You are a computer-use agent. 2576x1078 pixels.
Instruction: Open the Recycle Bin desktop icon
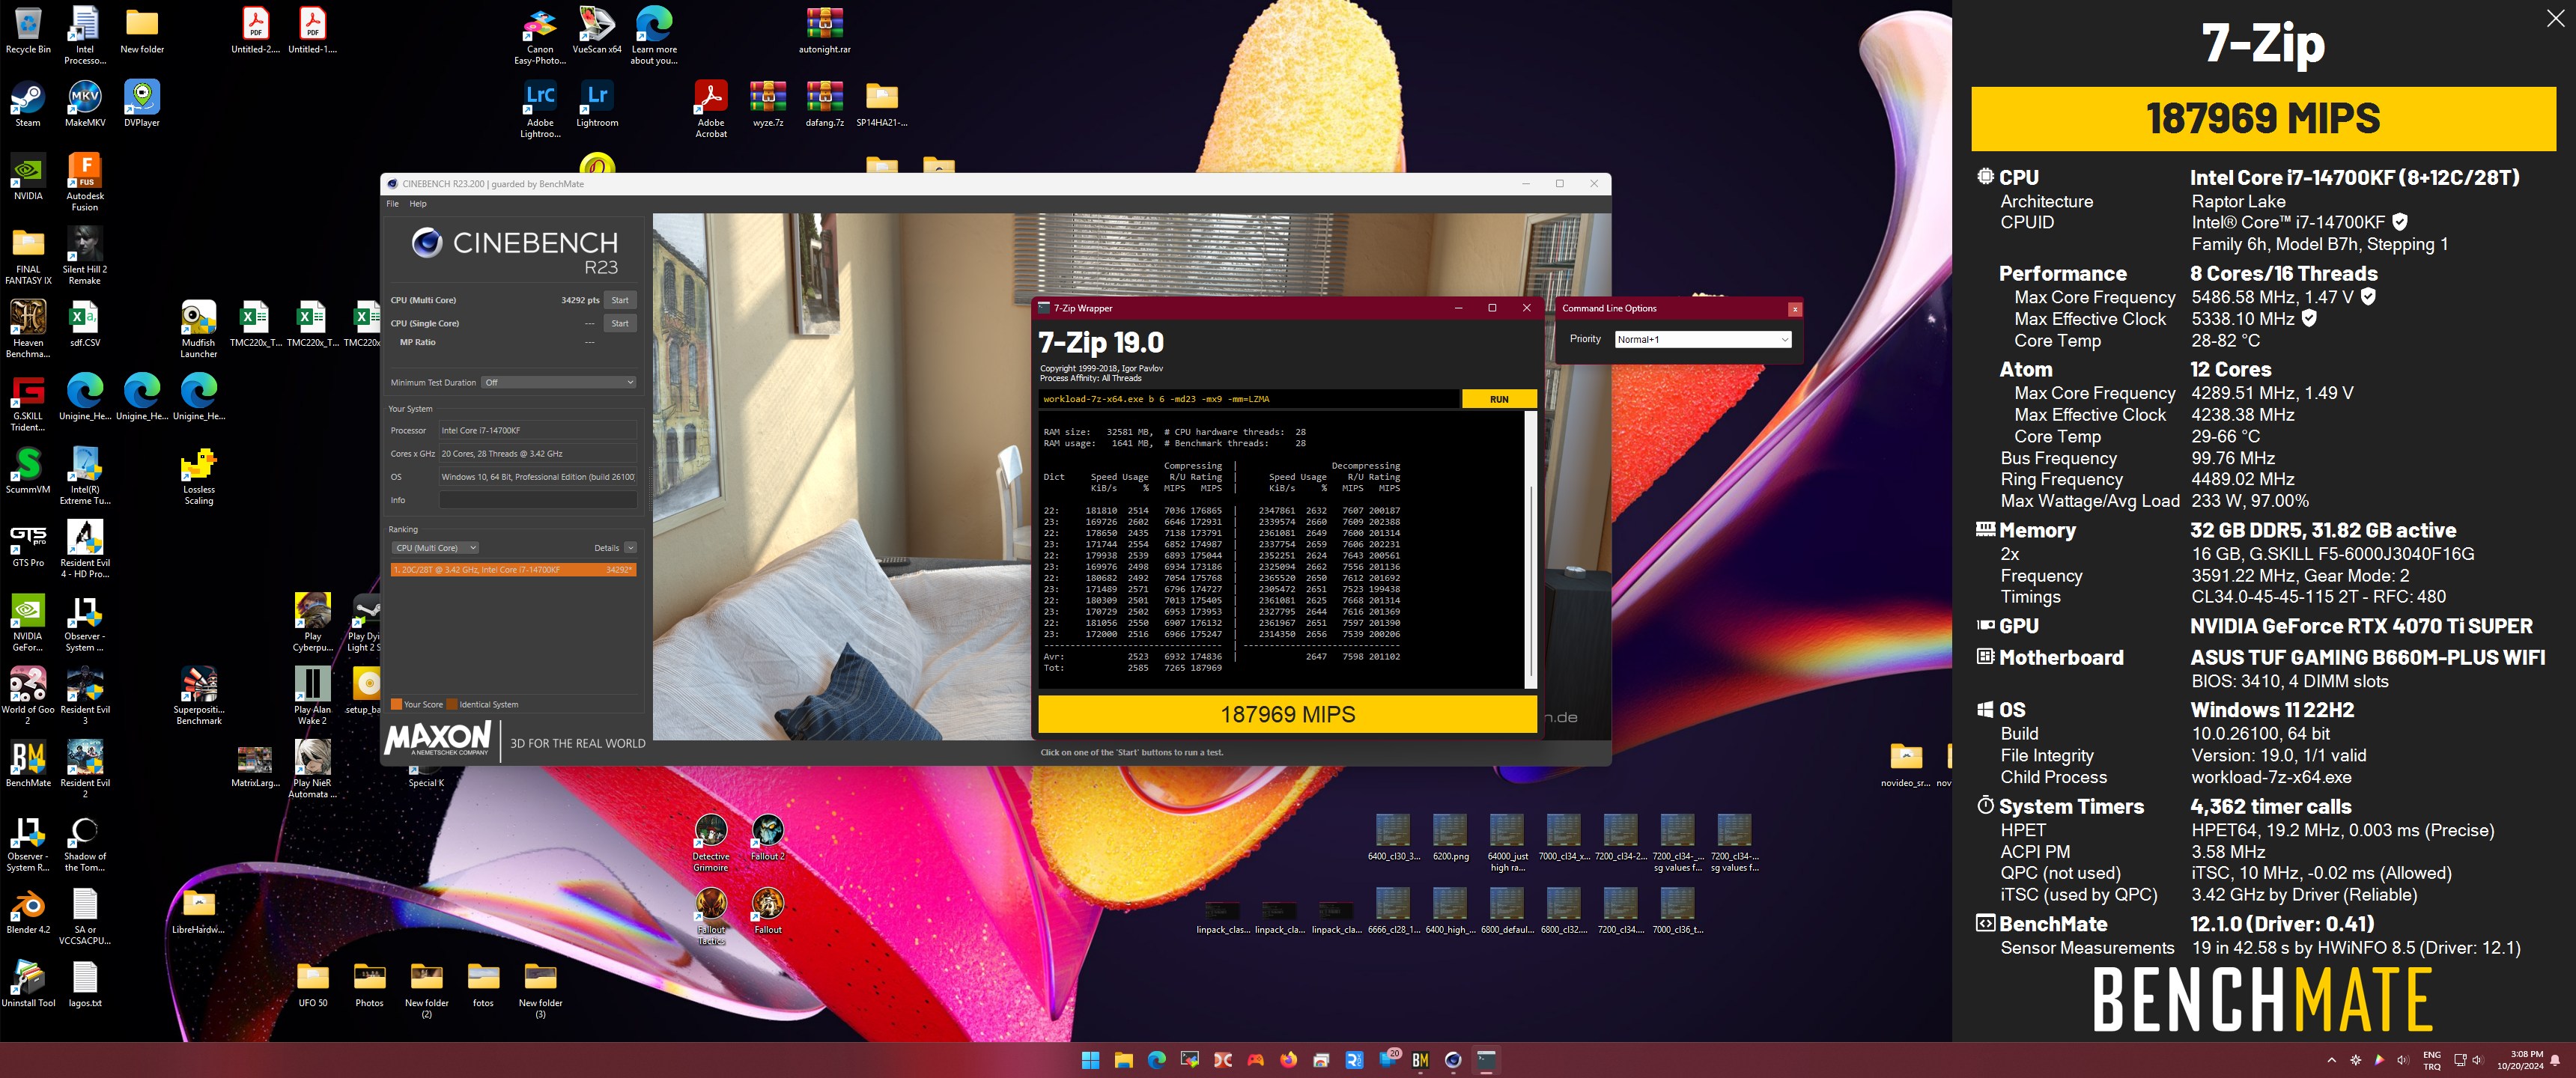pos(28,31)
